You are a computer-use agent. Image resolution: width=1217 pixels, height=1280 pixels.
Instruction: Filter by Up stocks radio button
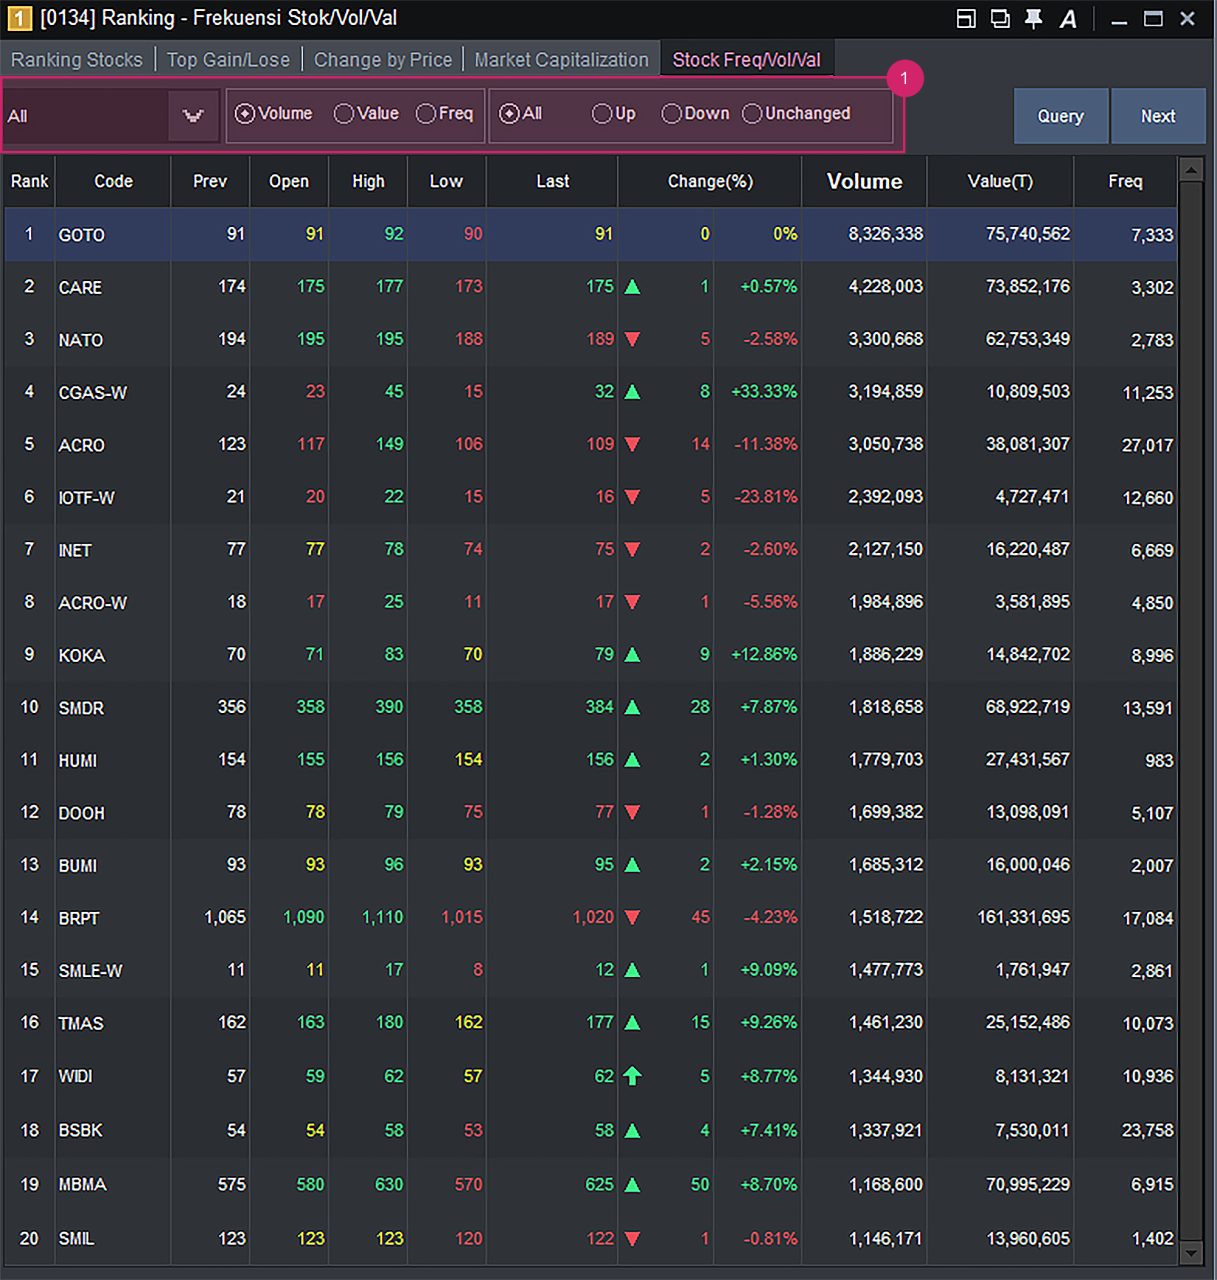tap(602, 114)
